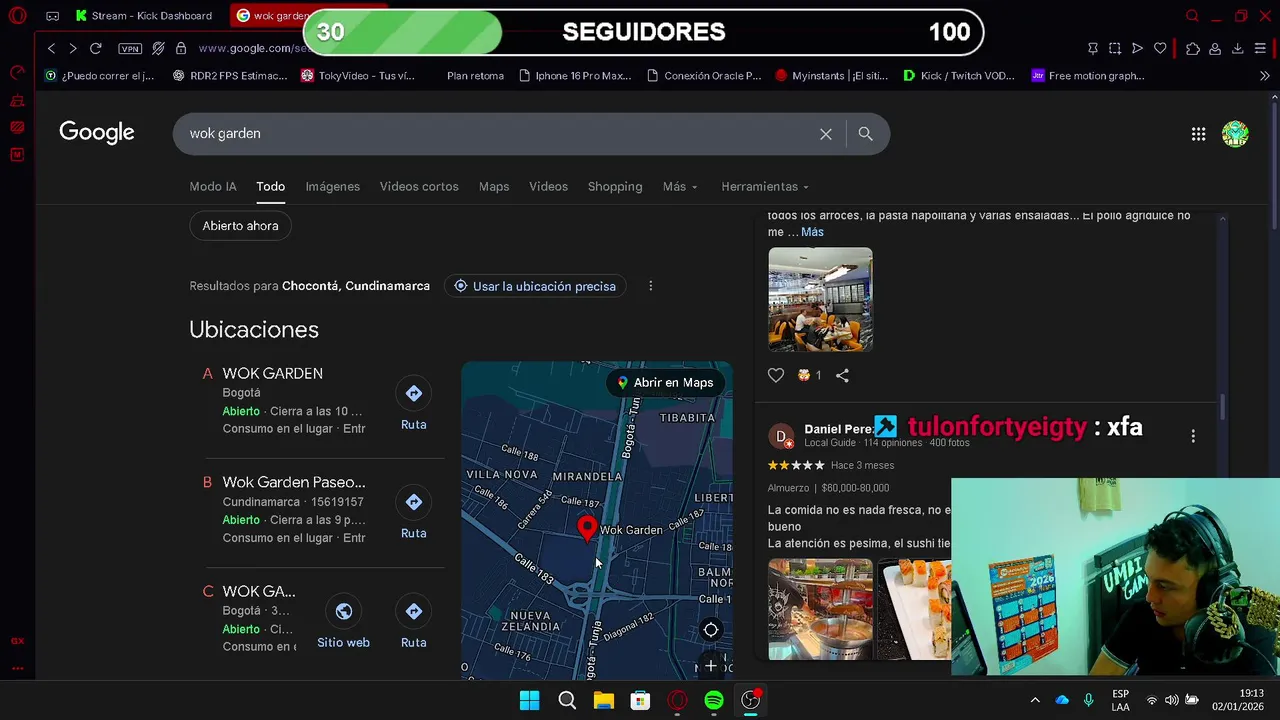
Task: Open restaurant interior review photo
Action: pos(820,300)
